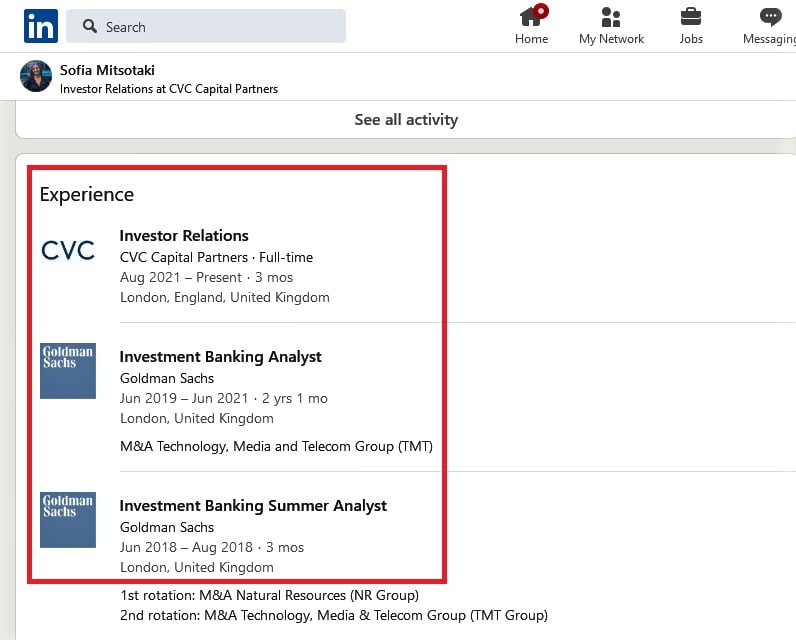Open the Messaging chat bubble icon
The image size is (796, 640).
[x=771, y=17]
